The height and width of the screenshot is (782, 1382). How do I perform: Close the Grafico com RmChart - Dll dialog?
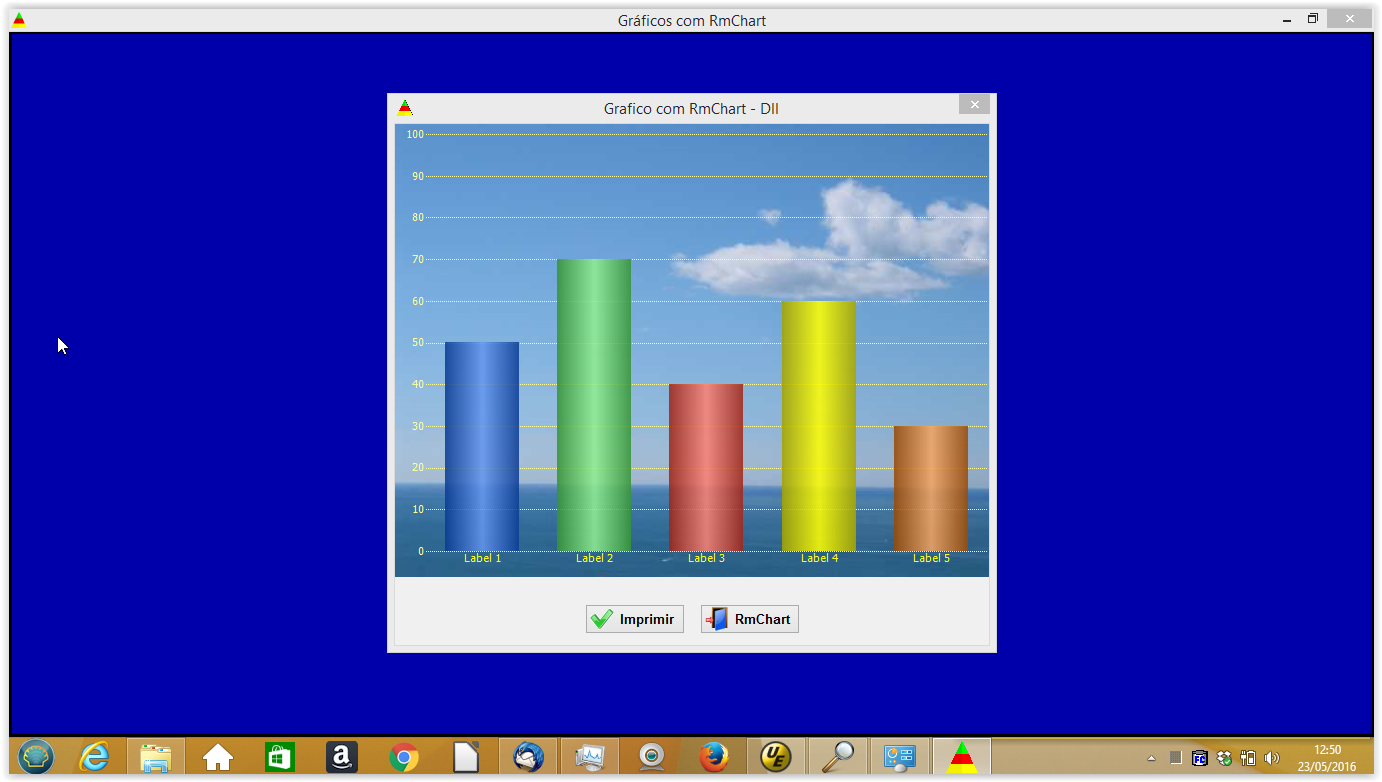pos(974,104)
